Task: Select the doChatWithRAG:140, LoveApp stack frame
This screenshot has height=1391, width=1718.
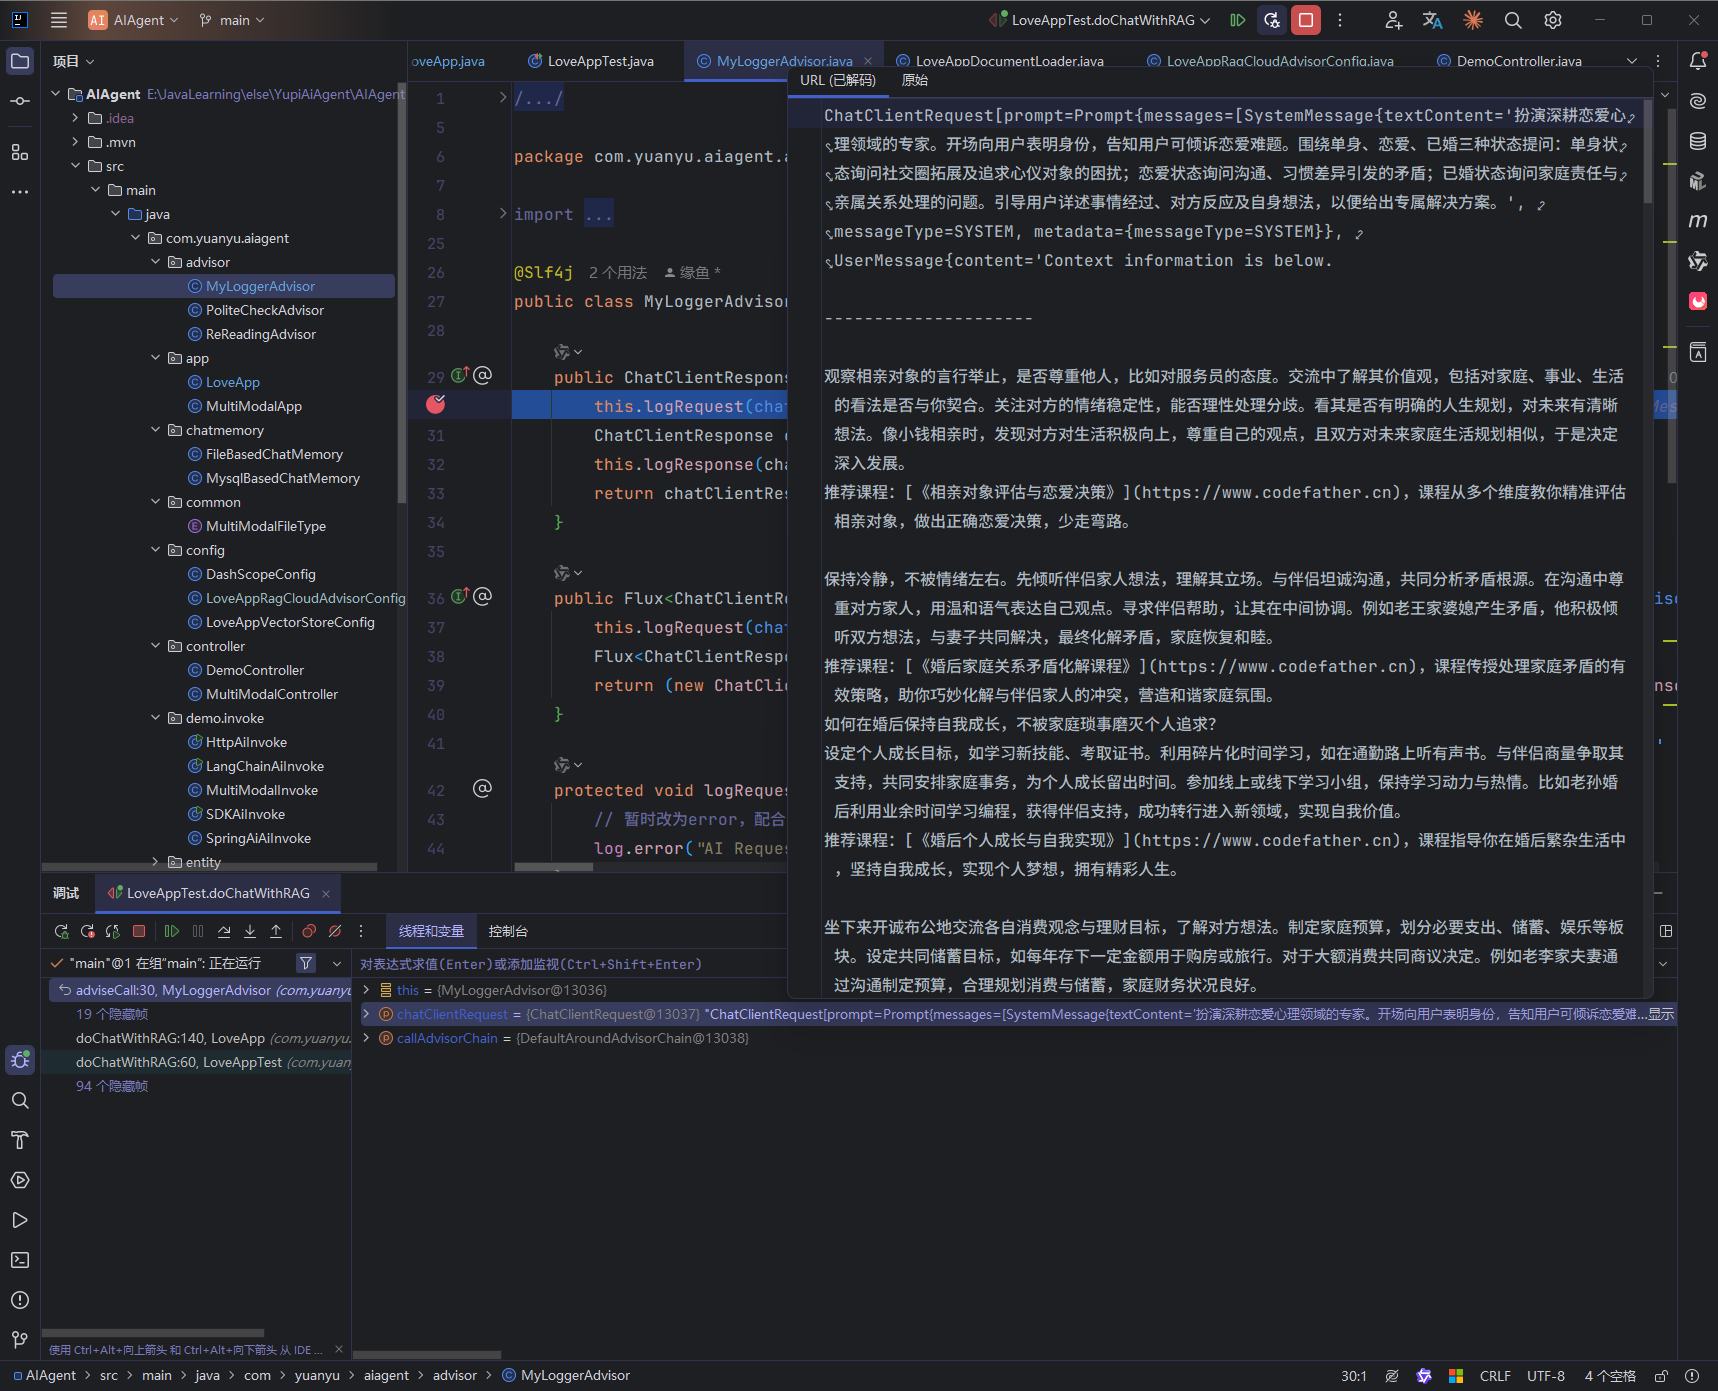Action: 170,1038
